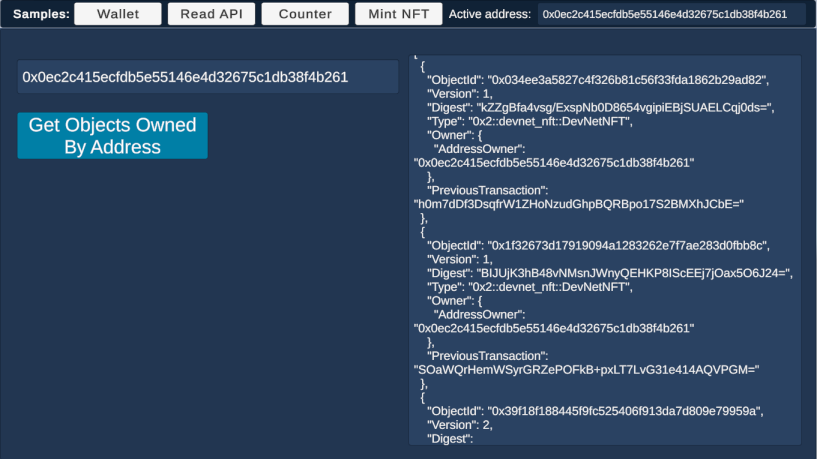Click the Active address label text

click(x=489, y=14)
